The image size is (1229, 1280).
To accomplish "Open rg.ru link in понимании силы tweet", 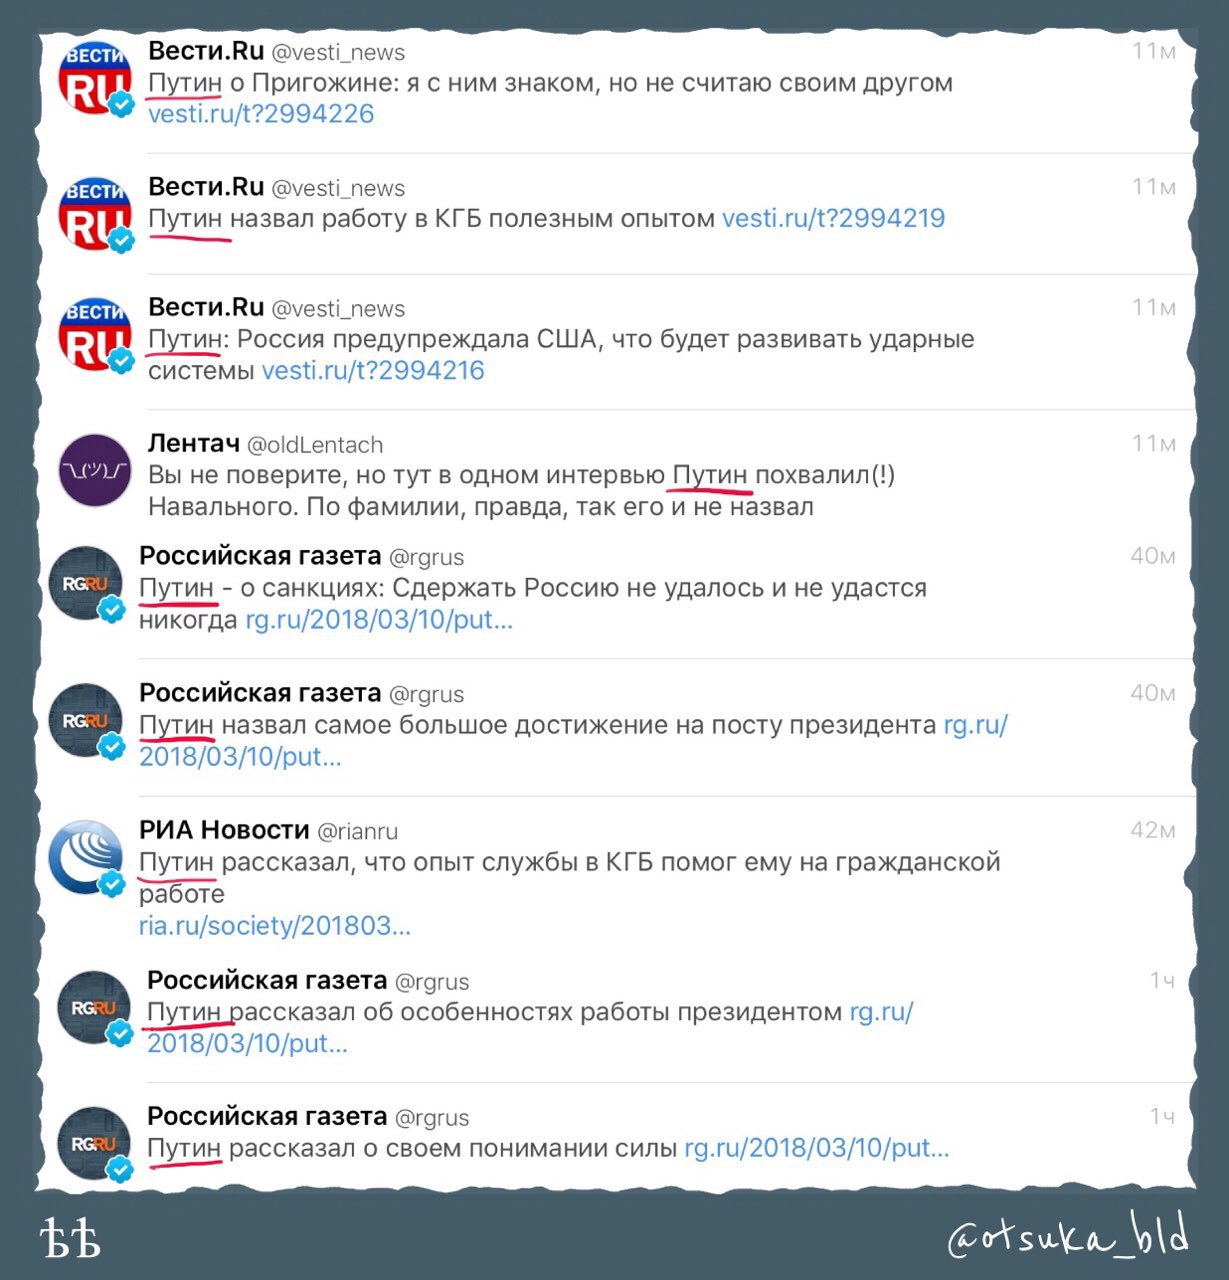I will click(816, 1148).
